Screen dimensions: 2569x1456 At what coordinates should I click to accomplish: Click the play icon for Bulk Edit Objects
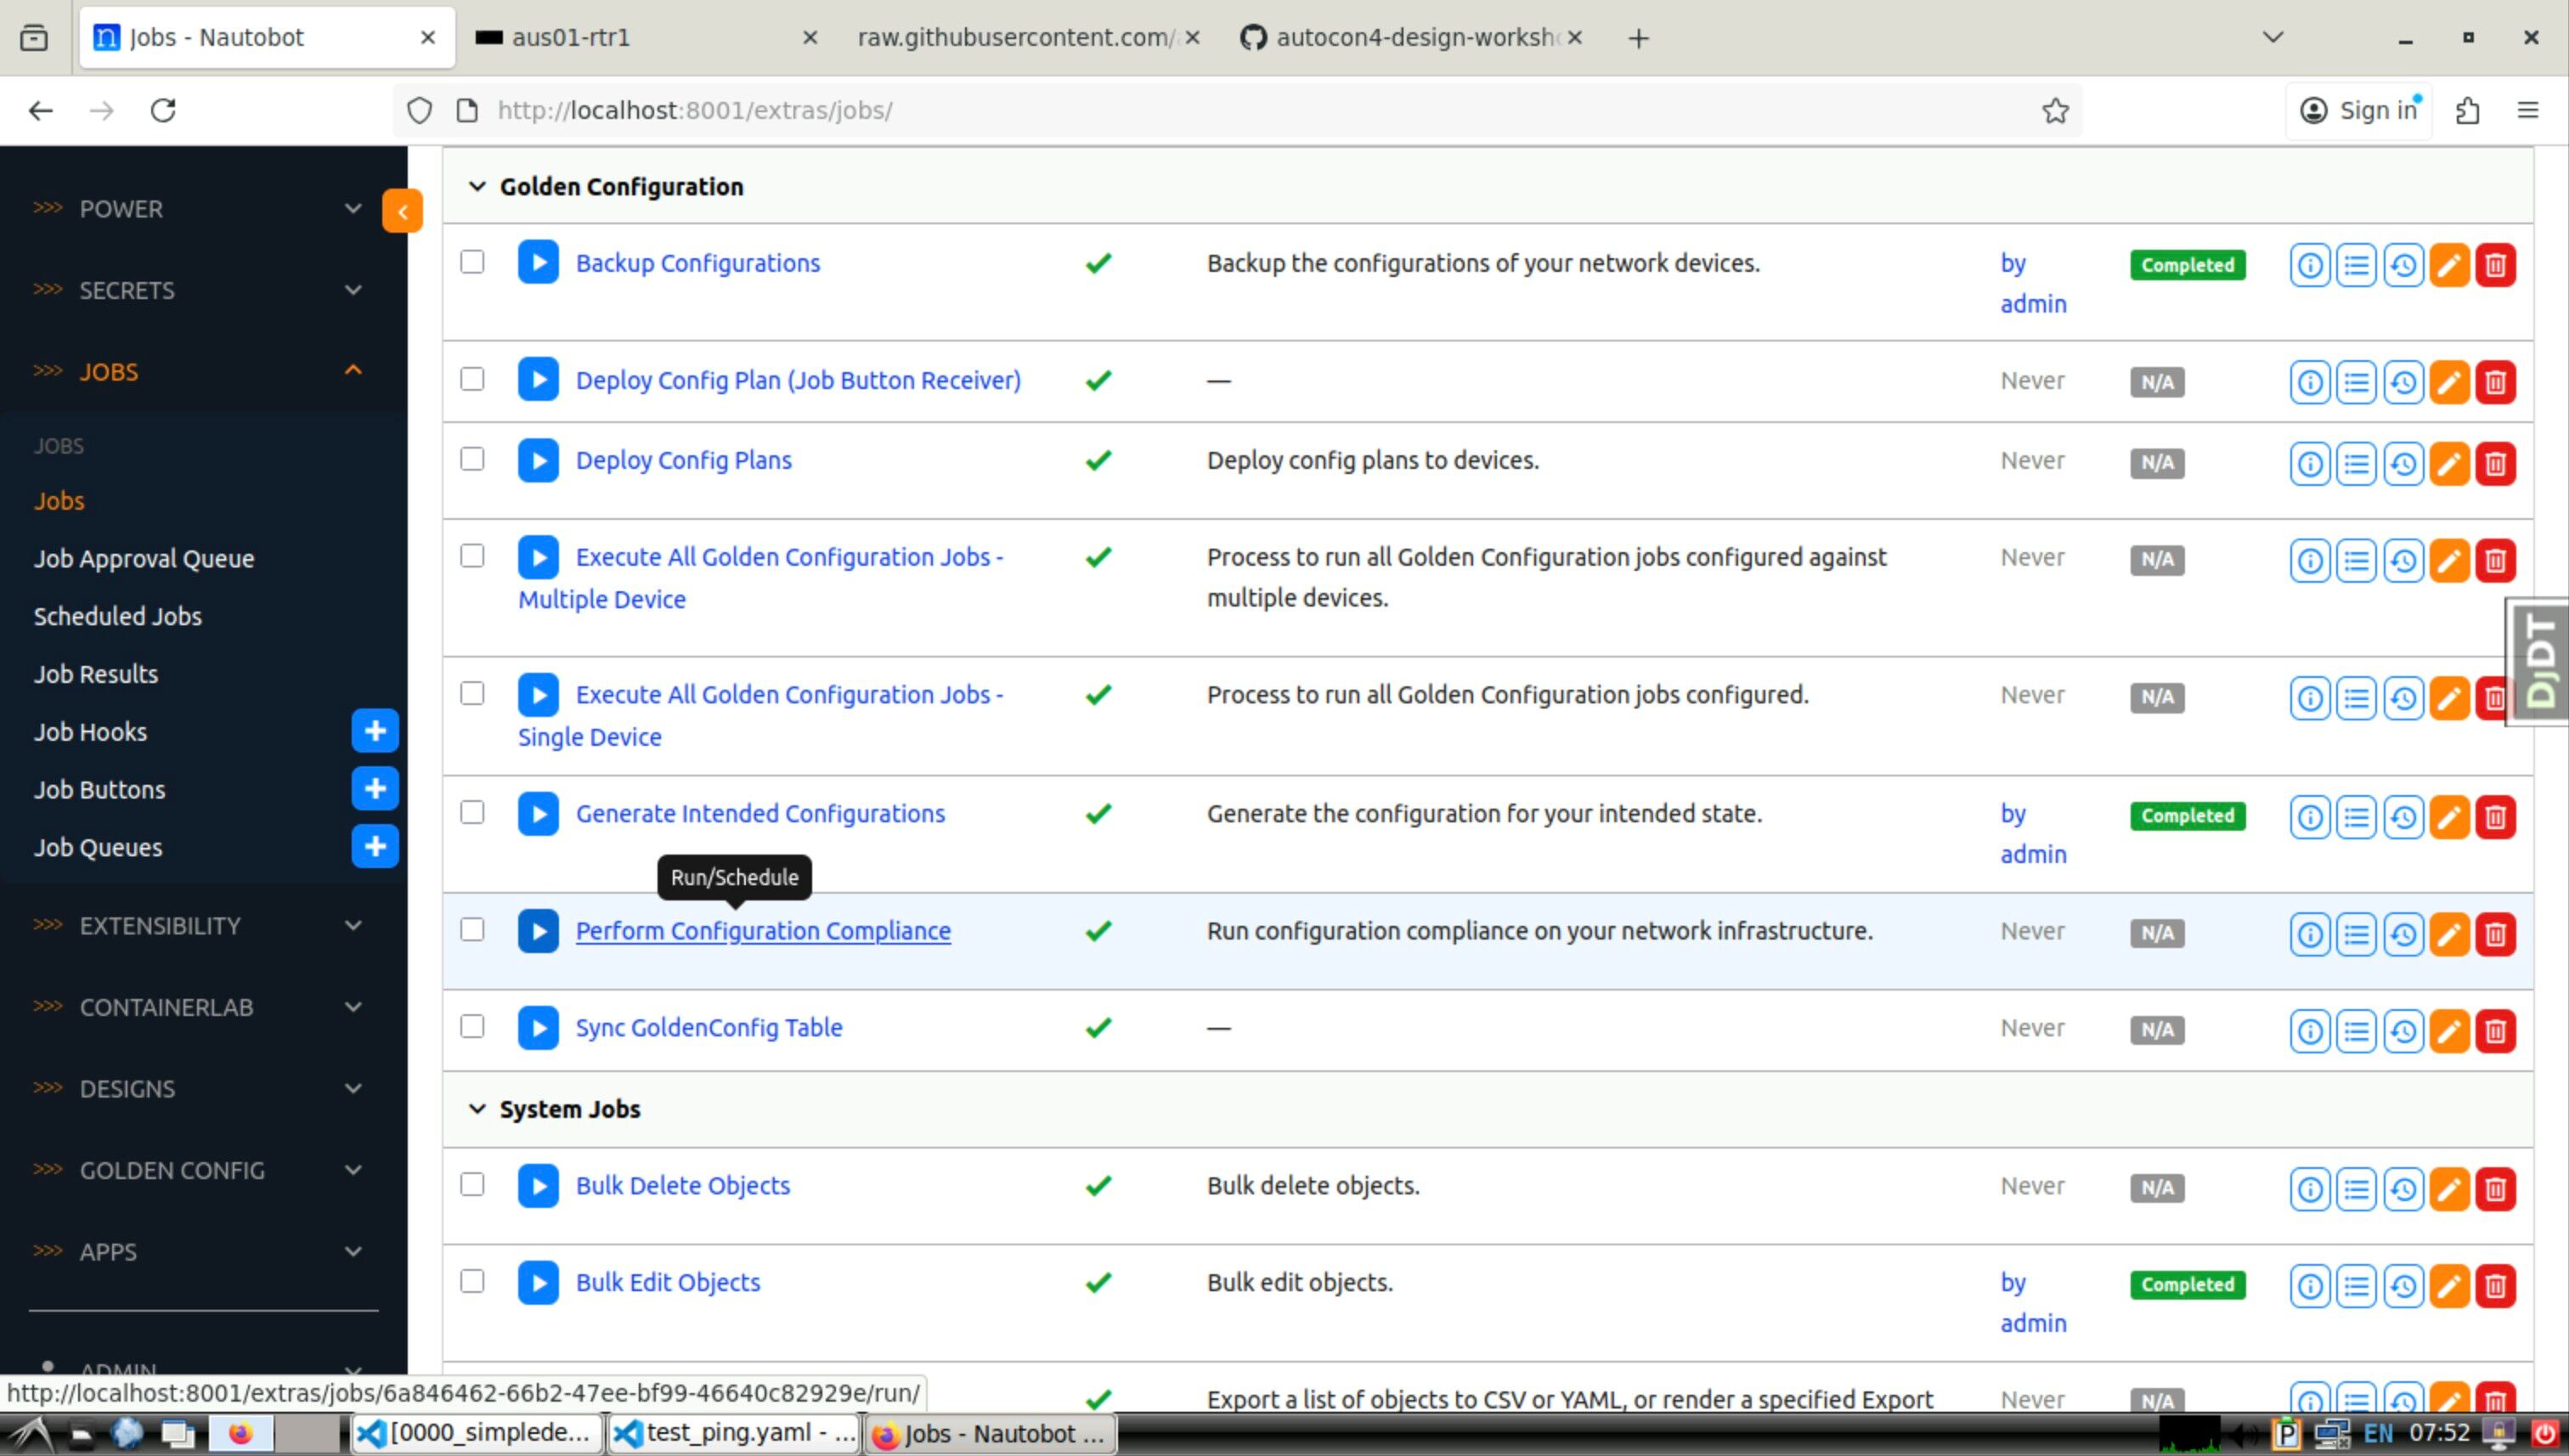pos(538,1283)
